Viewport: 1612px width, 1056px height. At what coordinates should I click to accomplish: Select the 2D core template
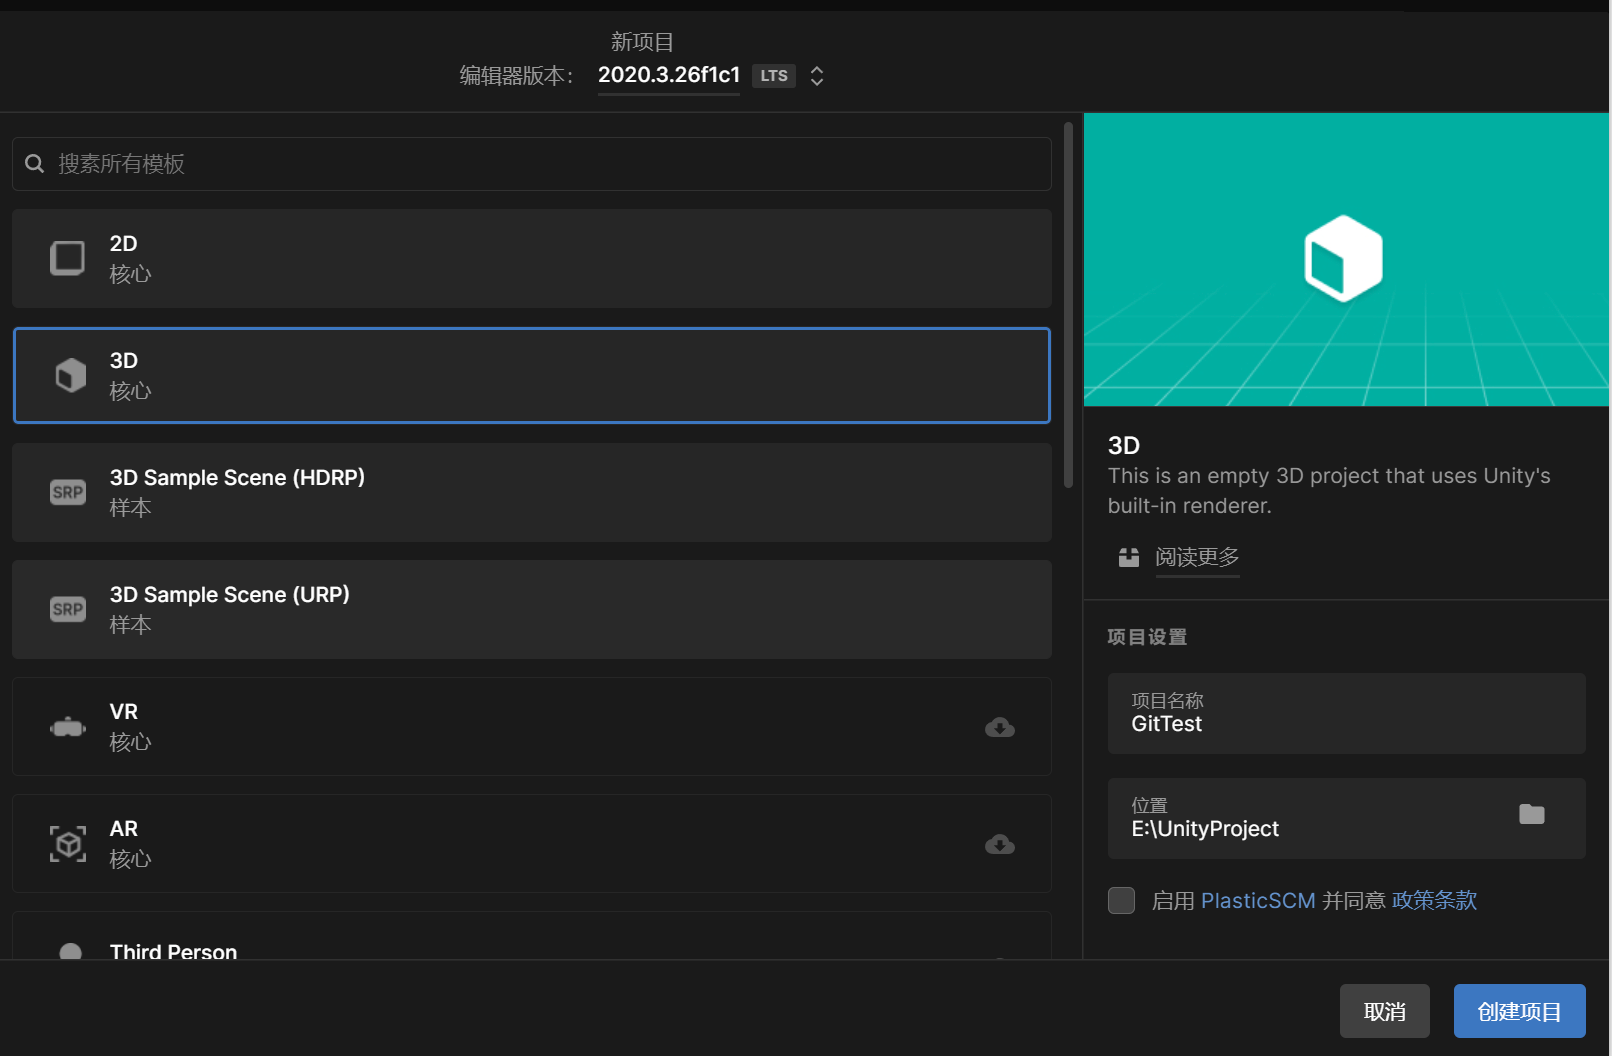click(x=532, y=258)
